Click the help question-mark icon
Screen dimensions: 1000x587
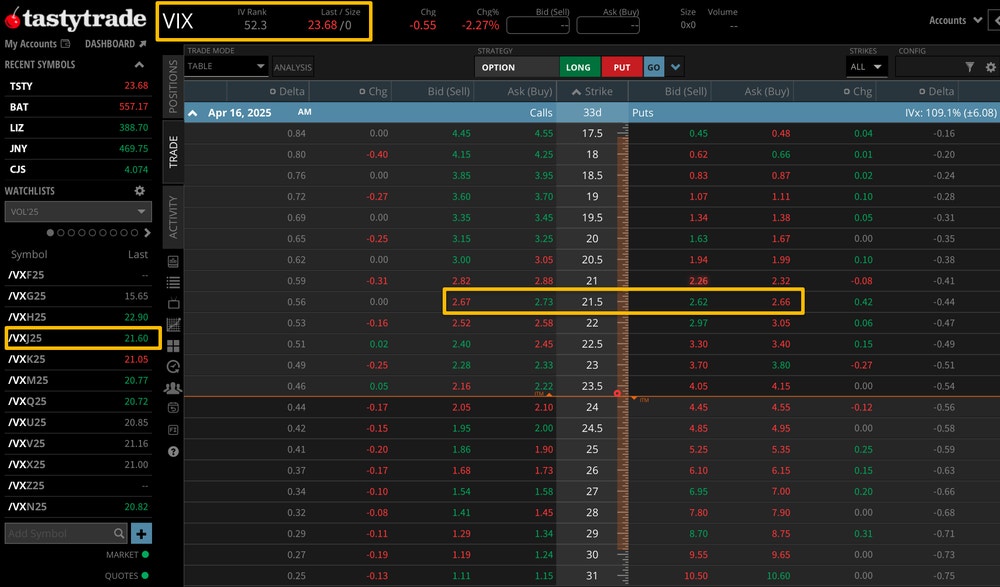pos(172,452)
